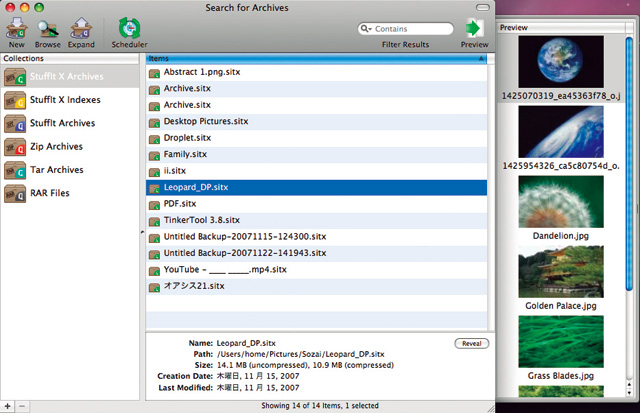Click the archive icon beside Family.sitx

point(154,156)
